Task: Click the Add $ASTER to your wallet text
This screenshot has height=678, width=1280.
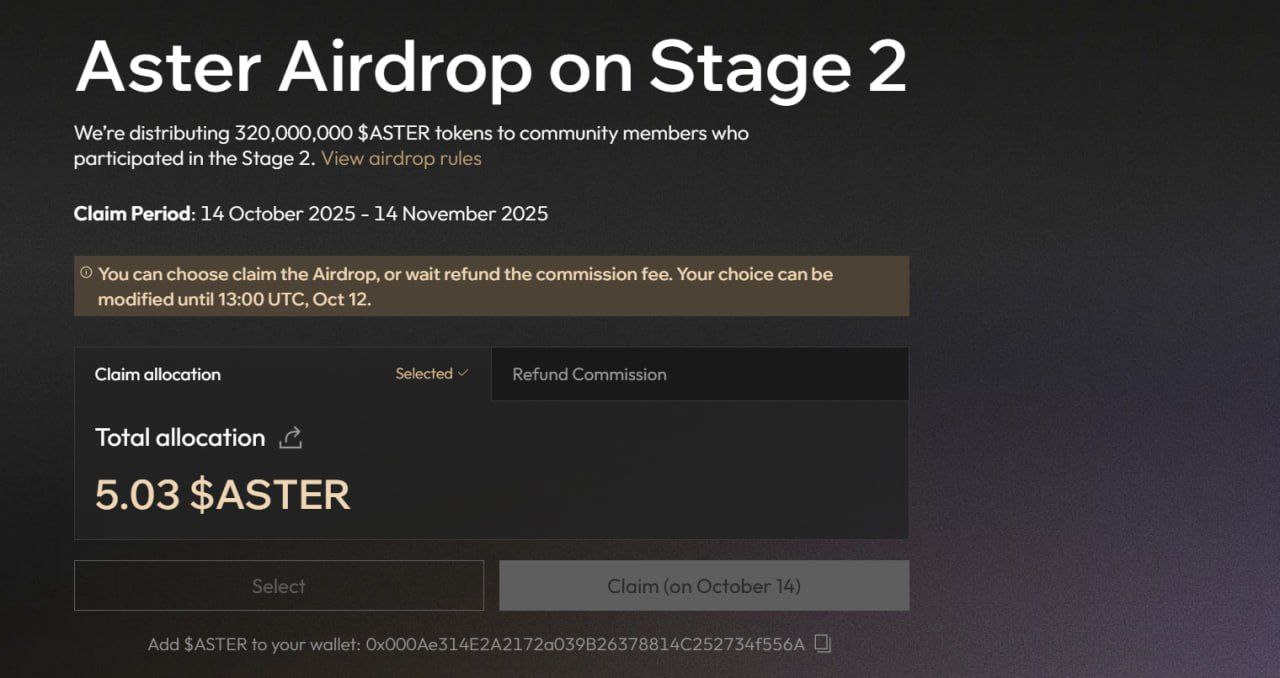Action: pyautogui.click(x=254, y=644)
